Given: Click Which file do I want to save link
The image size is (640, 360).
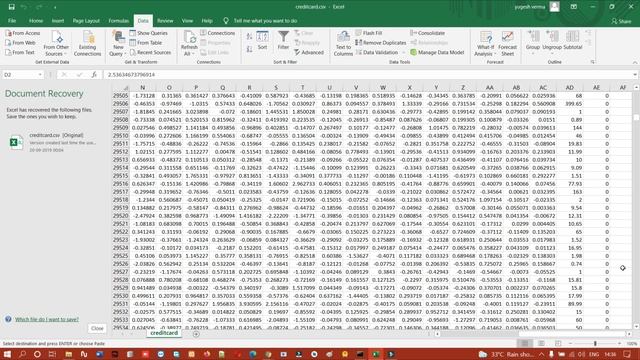Looking at the screenshot, I should tap(47, 319).
